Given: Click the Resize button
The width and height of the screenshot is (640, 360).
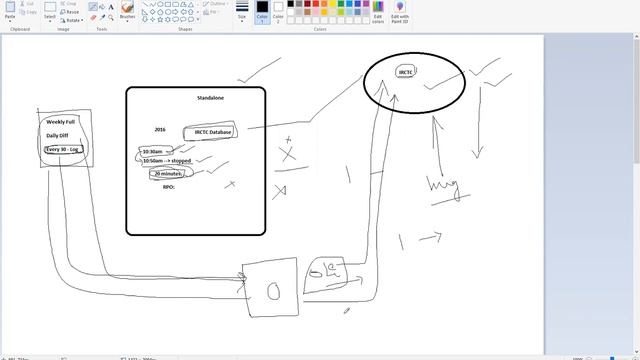Looking at the screenshot, I should (x=69, y=12).
